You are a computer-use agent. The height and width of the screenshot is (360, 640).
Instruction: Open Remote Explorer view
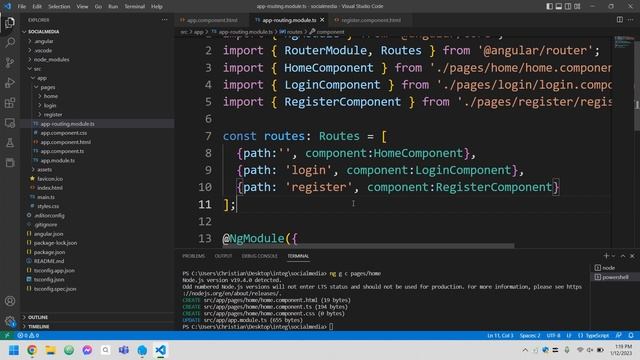[x=10, y=122]
